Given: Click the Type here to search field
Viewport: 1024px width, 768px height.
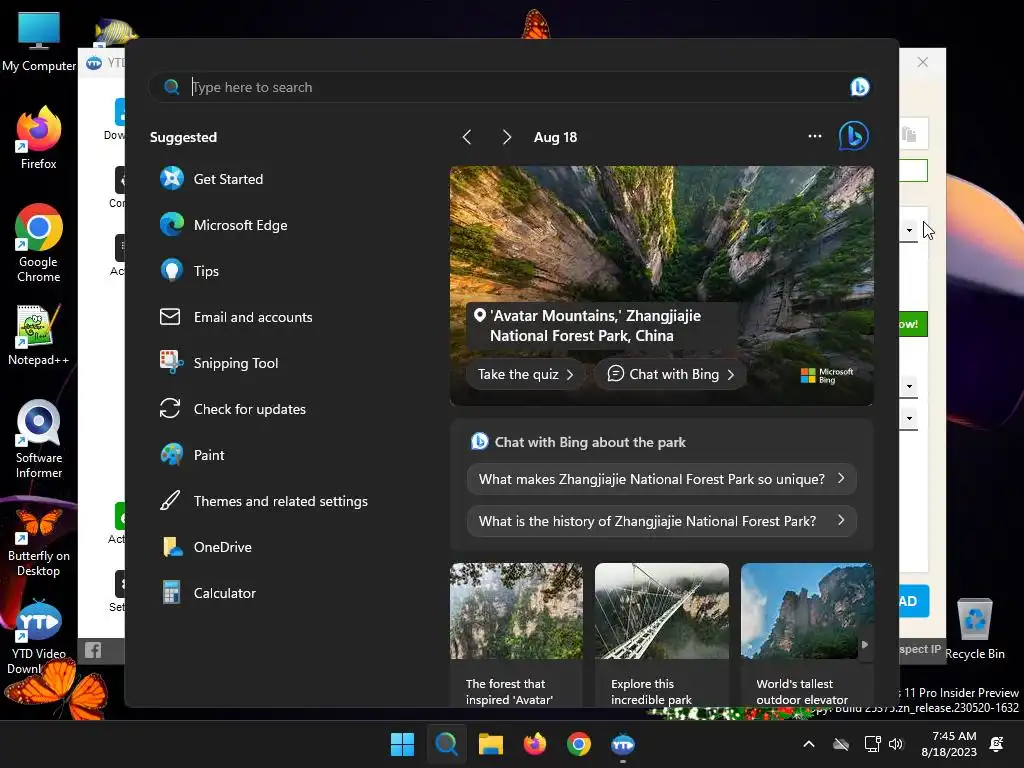Looking at the screenshot, I should pyautogui.click(x=509, y=87).
